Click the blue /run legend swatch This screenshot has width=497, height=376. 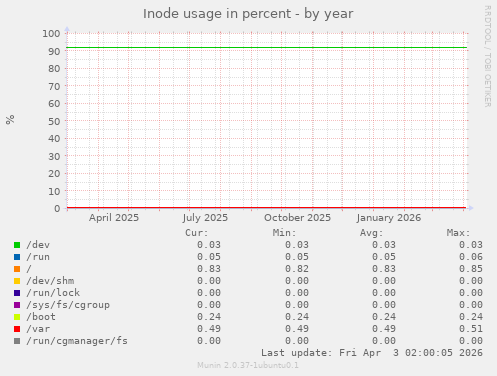coord(17,257)
